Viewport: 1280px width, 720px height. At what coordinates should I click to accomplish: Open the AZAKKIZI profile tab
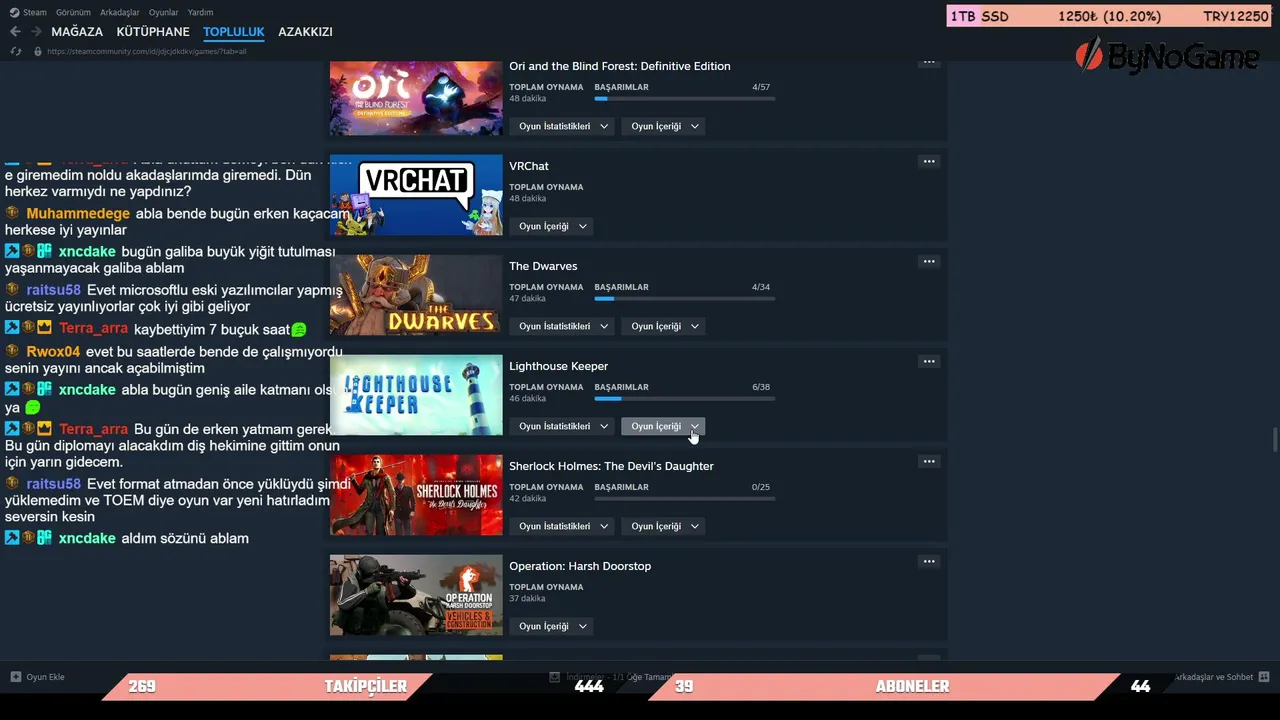305,32
